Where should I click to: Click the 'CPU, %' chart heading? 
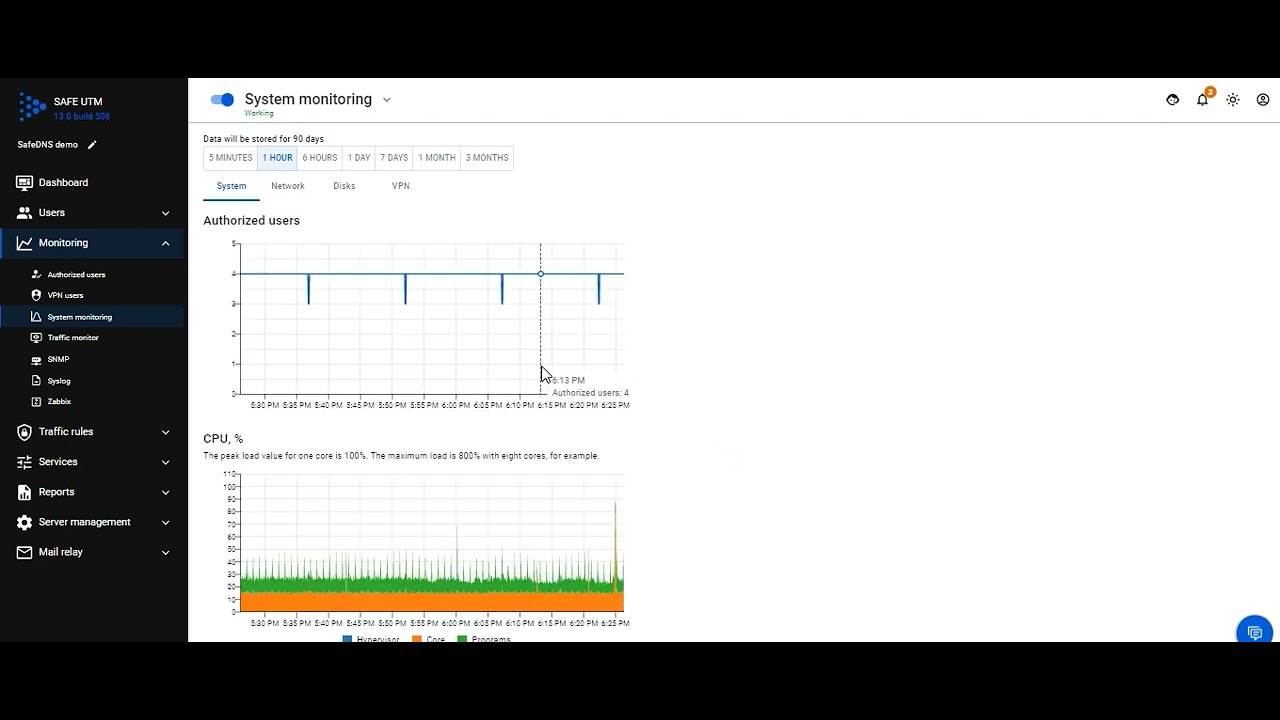point(223,439)
